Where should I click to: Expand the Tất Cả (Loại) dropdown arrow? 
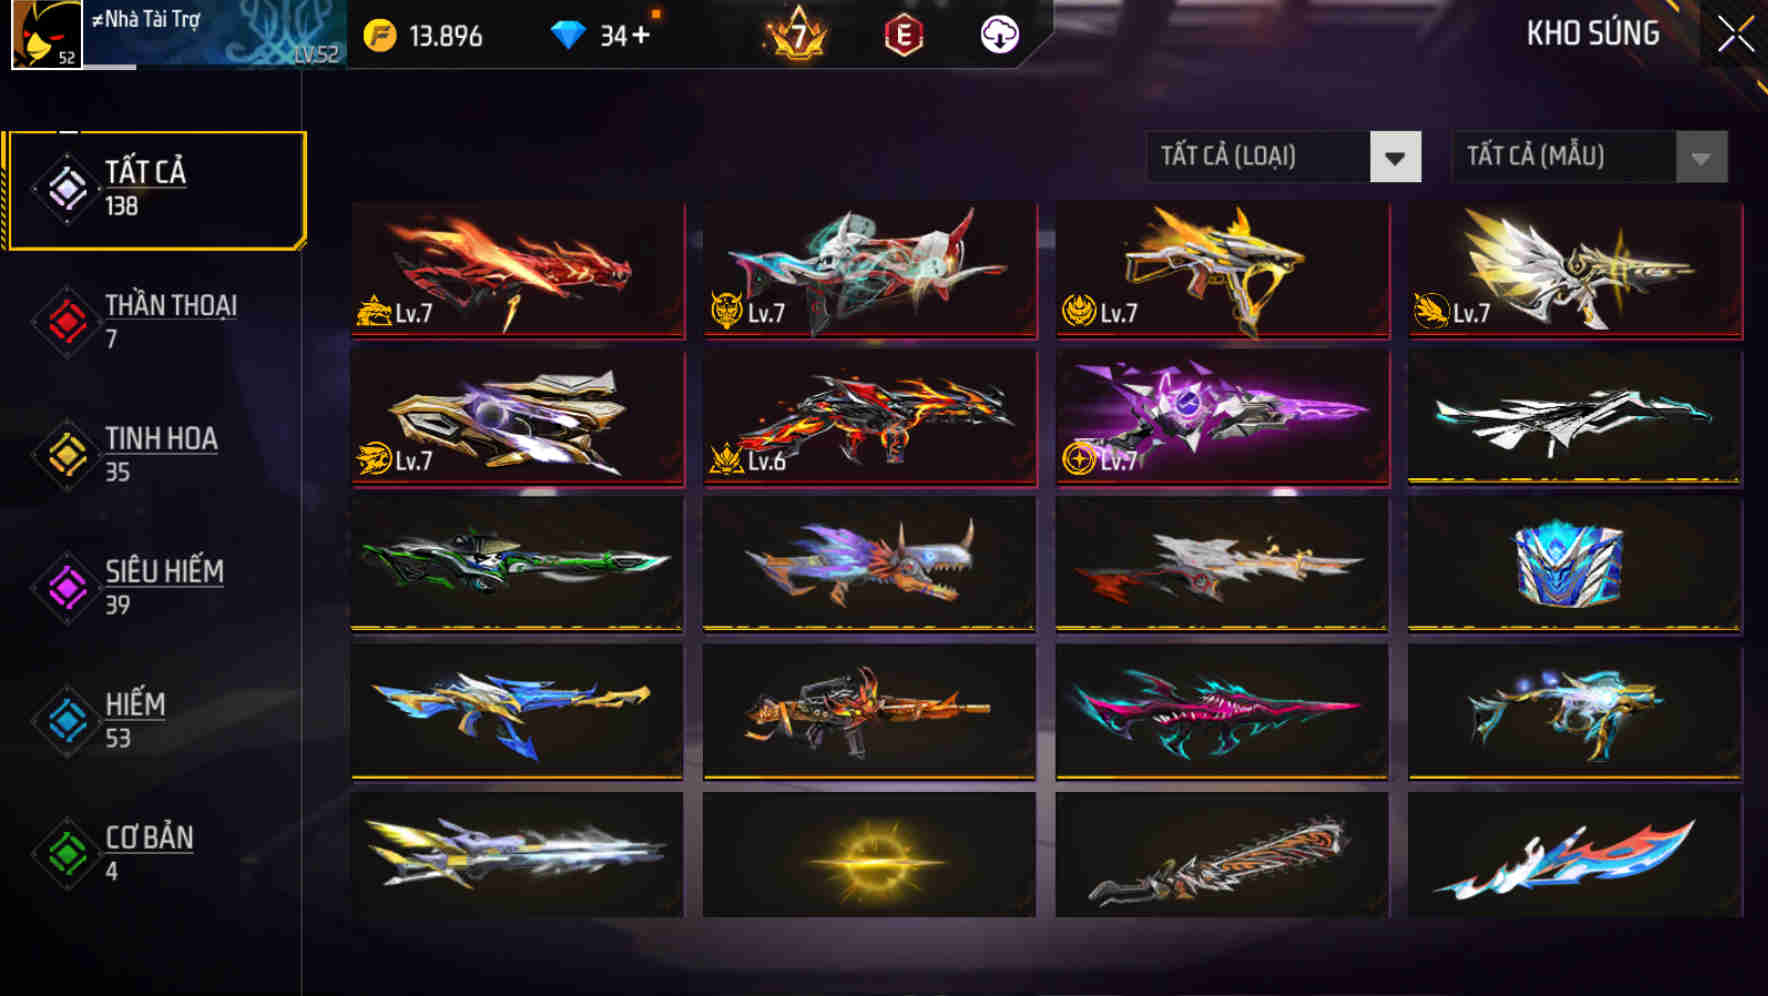1395,157
